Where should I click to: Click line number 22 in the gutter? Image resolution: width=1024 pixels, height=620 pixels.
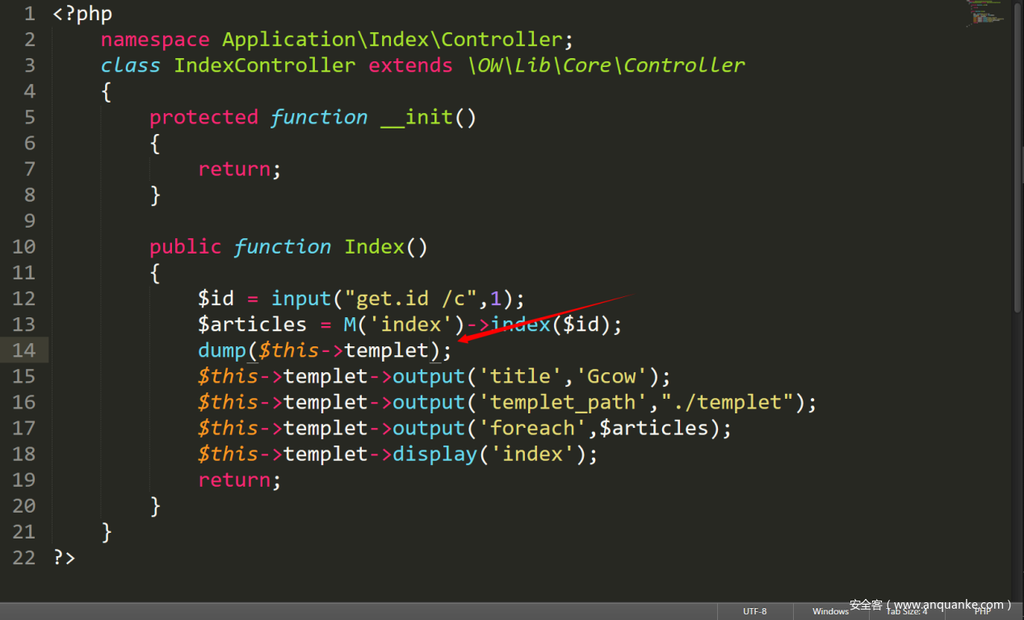[x=24, y=558]
